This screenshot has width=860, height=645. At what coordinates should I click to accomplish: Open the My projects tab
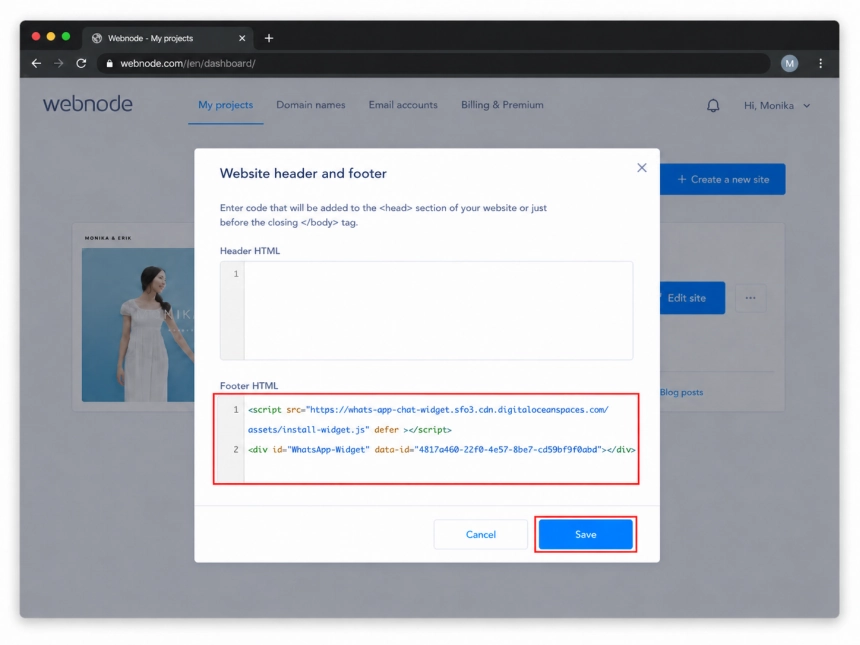coord(225,105)
